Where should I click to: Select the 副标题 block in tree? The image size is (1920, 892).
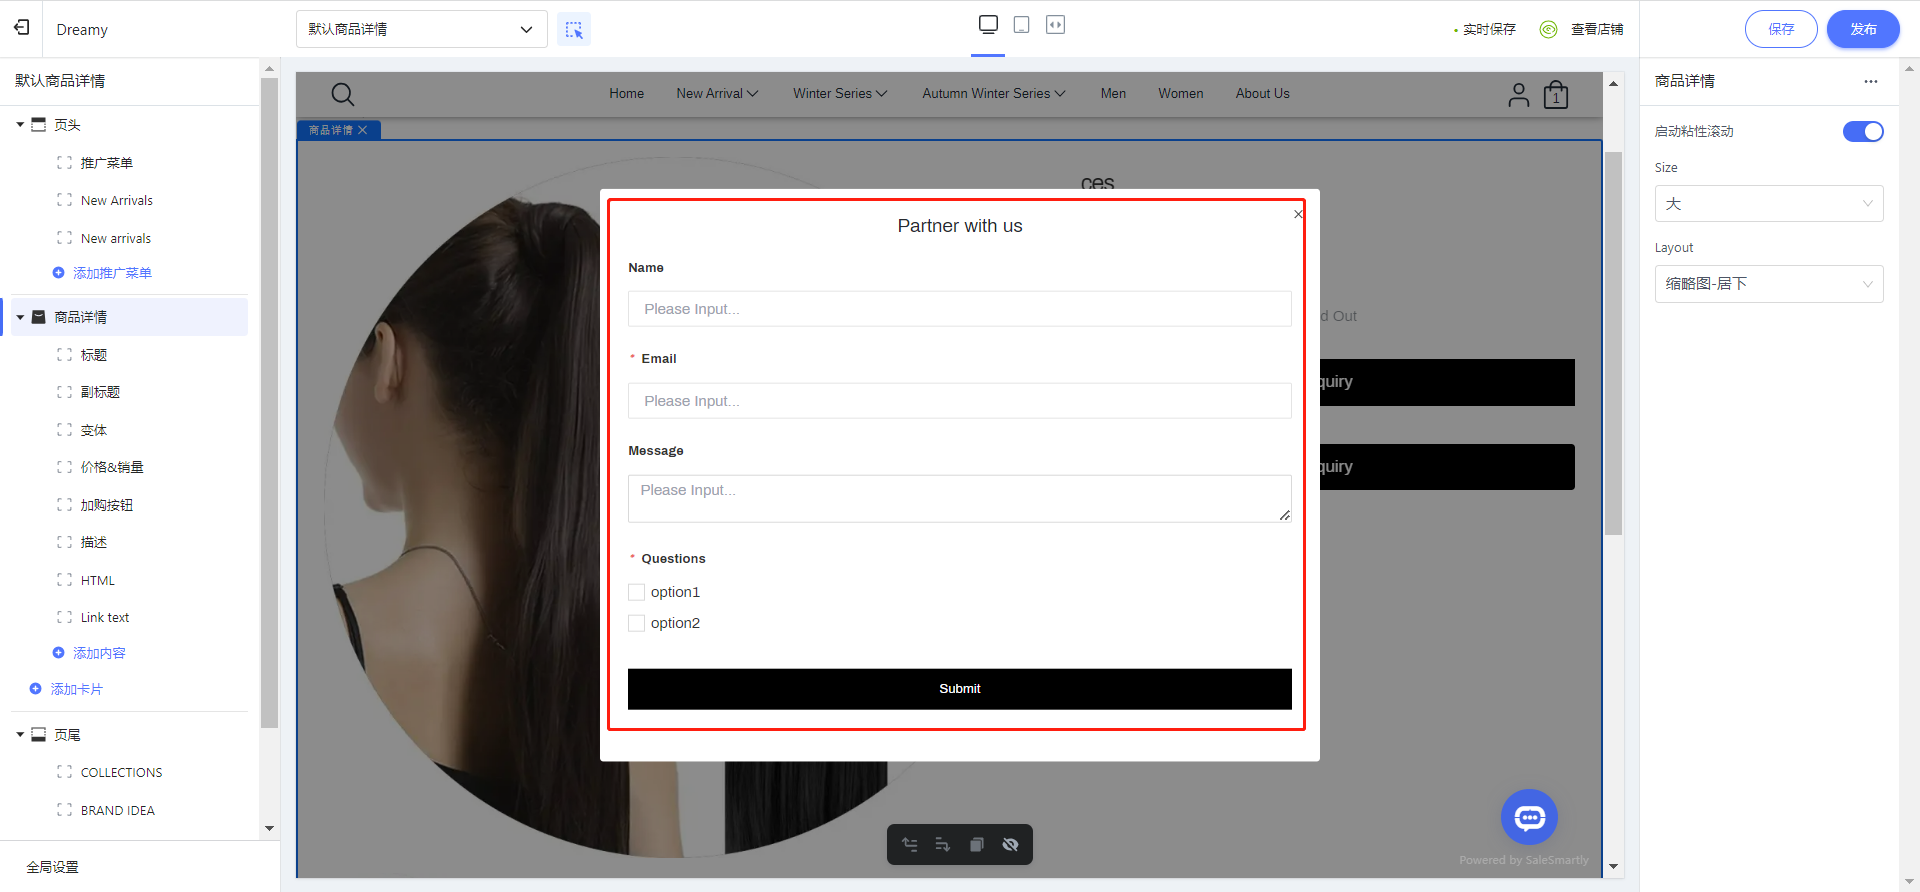[100, 392]
